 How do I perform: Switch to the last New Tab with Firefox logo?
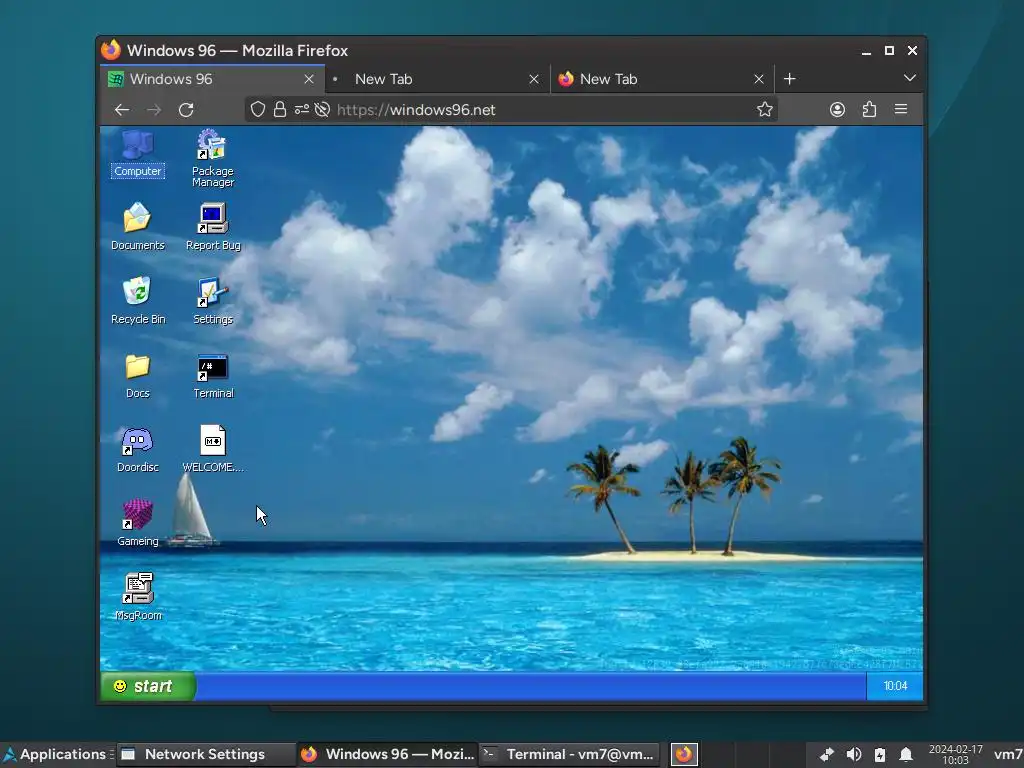coord(663,79)
